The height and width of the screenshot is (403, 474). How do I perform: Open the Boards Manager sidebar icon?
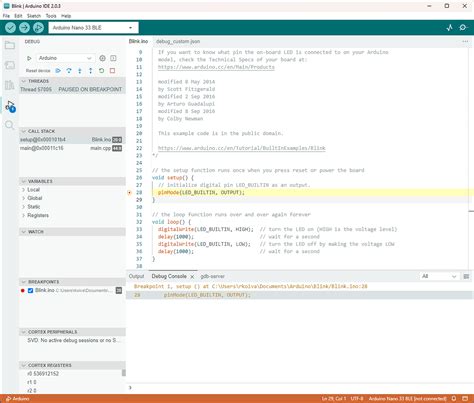click(x=10, y=65)
